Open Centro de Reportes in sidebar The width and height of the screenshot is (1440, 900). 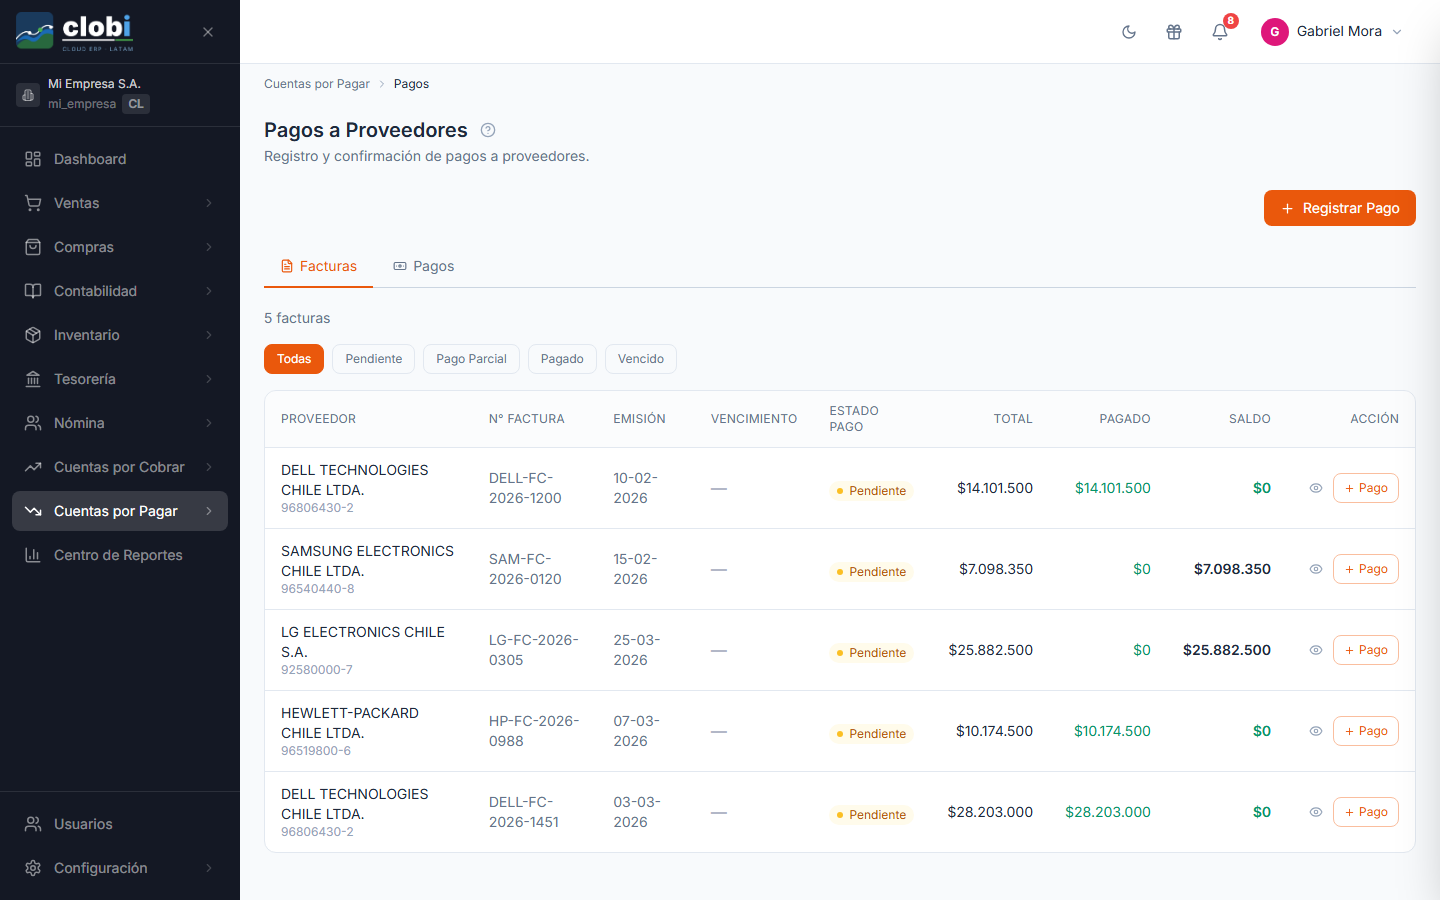click(x=120, y=555)
